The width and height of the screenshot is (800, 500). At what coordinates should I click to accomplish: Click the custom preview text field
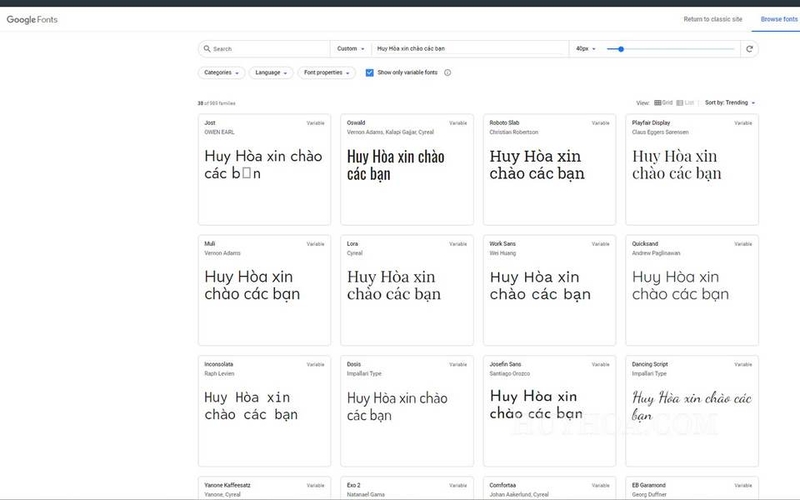click(469, 48)
